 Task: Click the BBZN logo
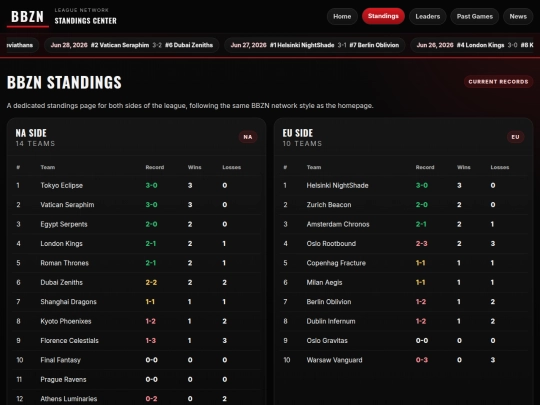click(x=28, y=17)
